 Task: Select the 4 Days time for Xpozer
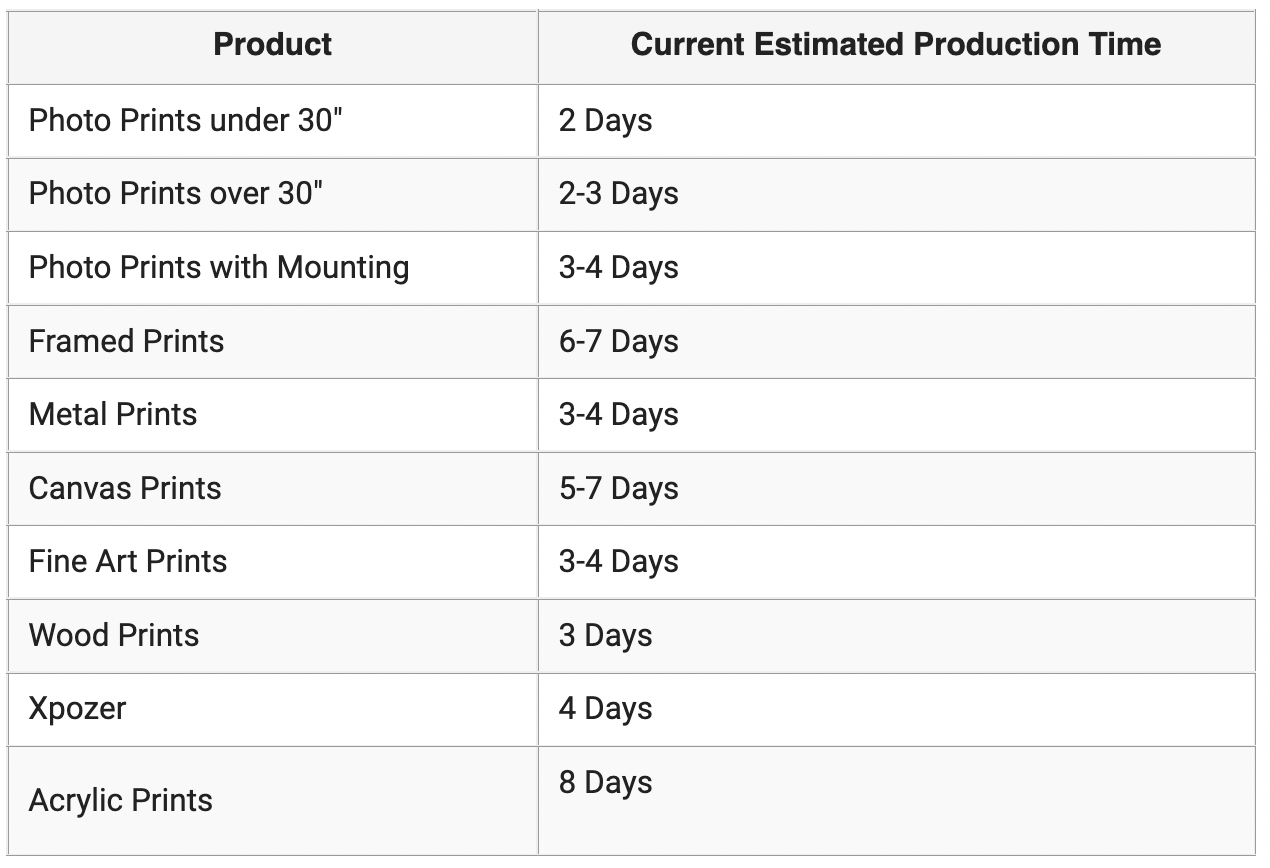click(x=605, y=709)
